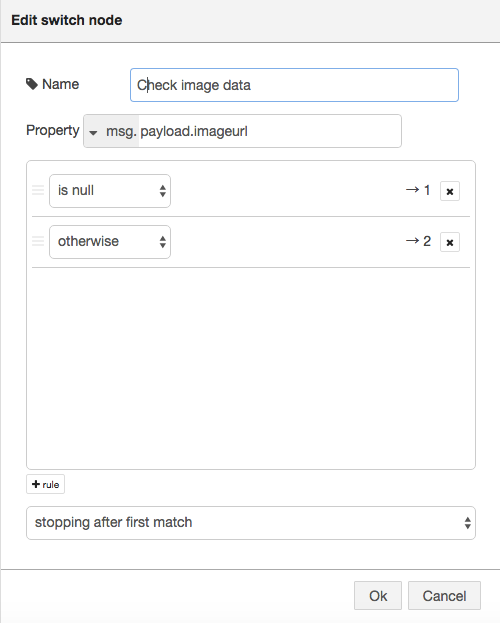Open the msg. property type dropdown

point(111,131)
